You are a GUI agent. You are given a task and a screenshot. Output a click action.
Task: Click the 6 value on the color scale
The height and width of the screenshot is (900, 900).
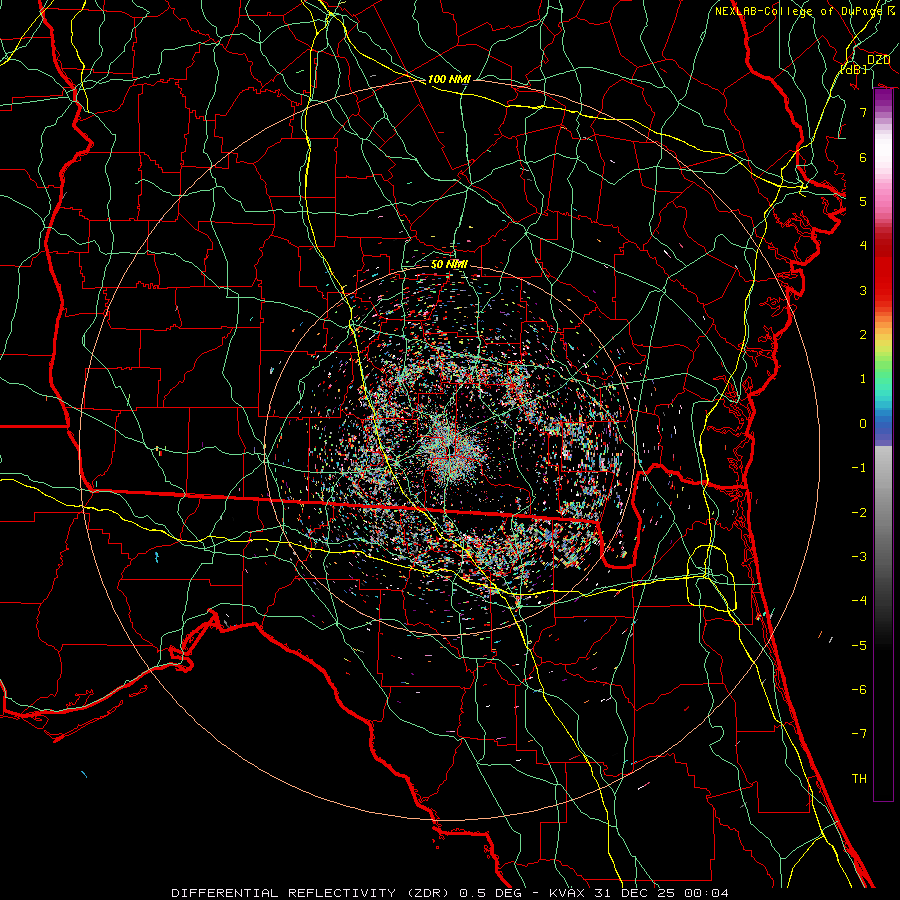coord(863,157)
